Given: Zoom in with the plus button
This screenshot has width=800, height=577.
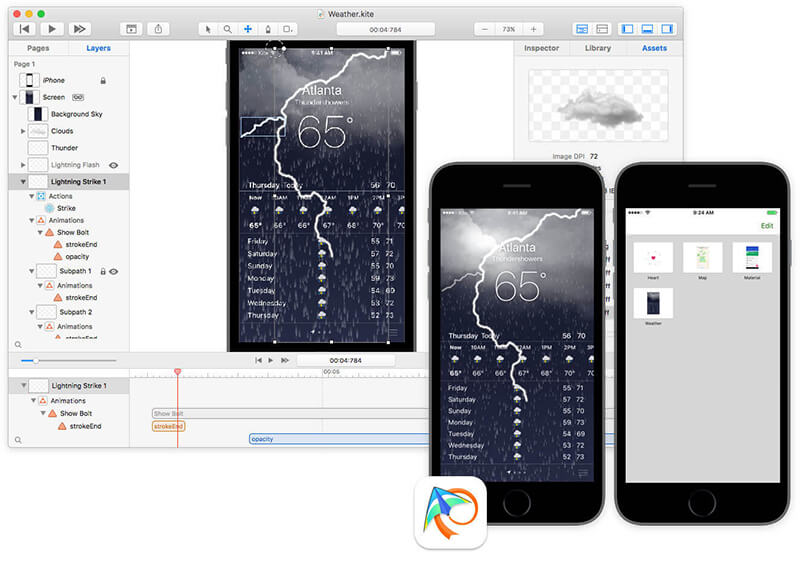Looking at the screenshot, I should 533,30.
